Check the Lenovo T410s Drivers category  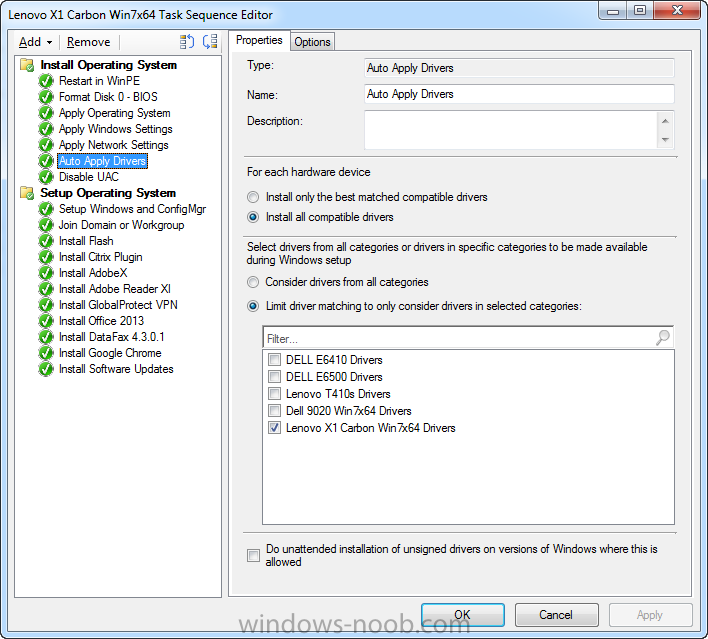(x=274, y=394)
